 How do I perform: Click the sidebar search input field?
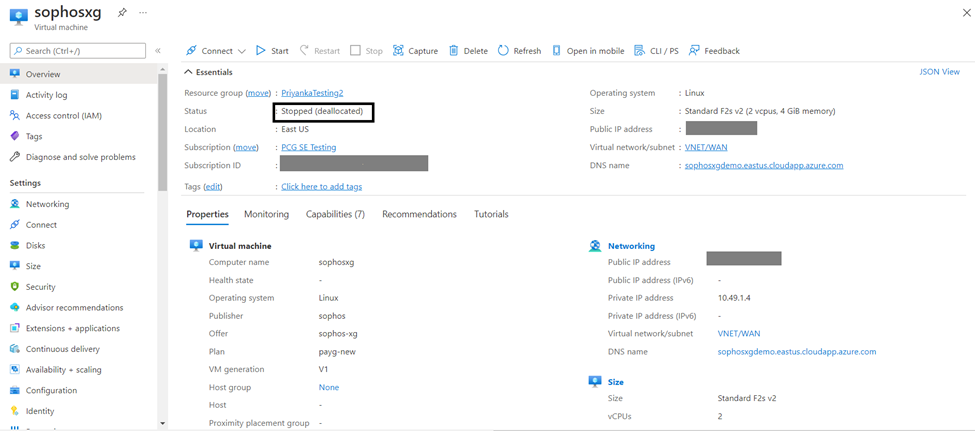pos(80,51)
